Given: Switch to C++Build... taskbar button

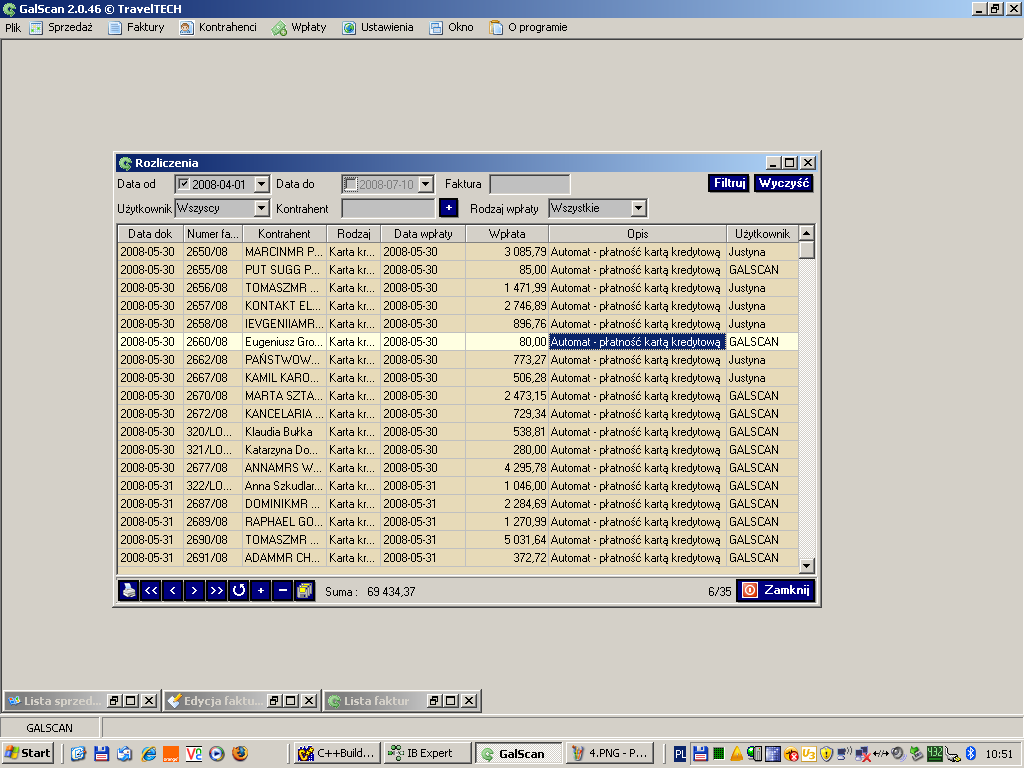Looking at the screenshot, I should click(x=337, y=753).
